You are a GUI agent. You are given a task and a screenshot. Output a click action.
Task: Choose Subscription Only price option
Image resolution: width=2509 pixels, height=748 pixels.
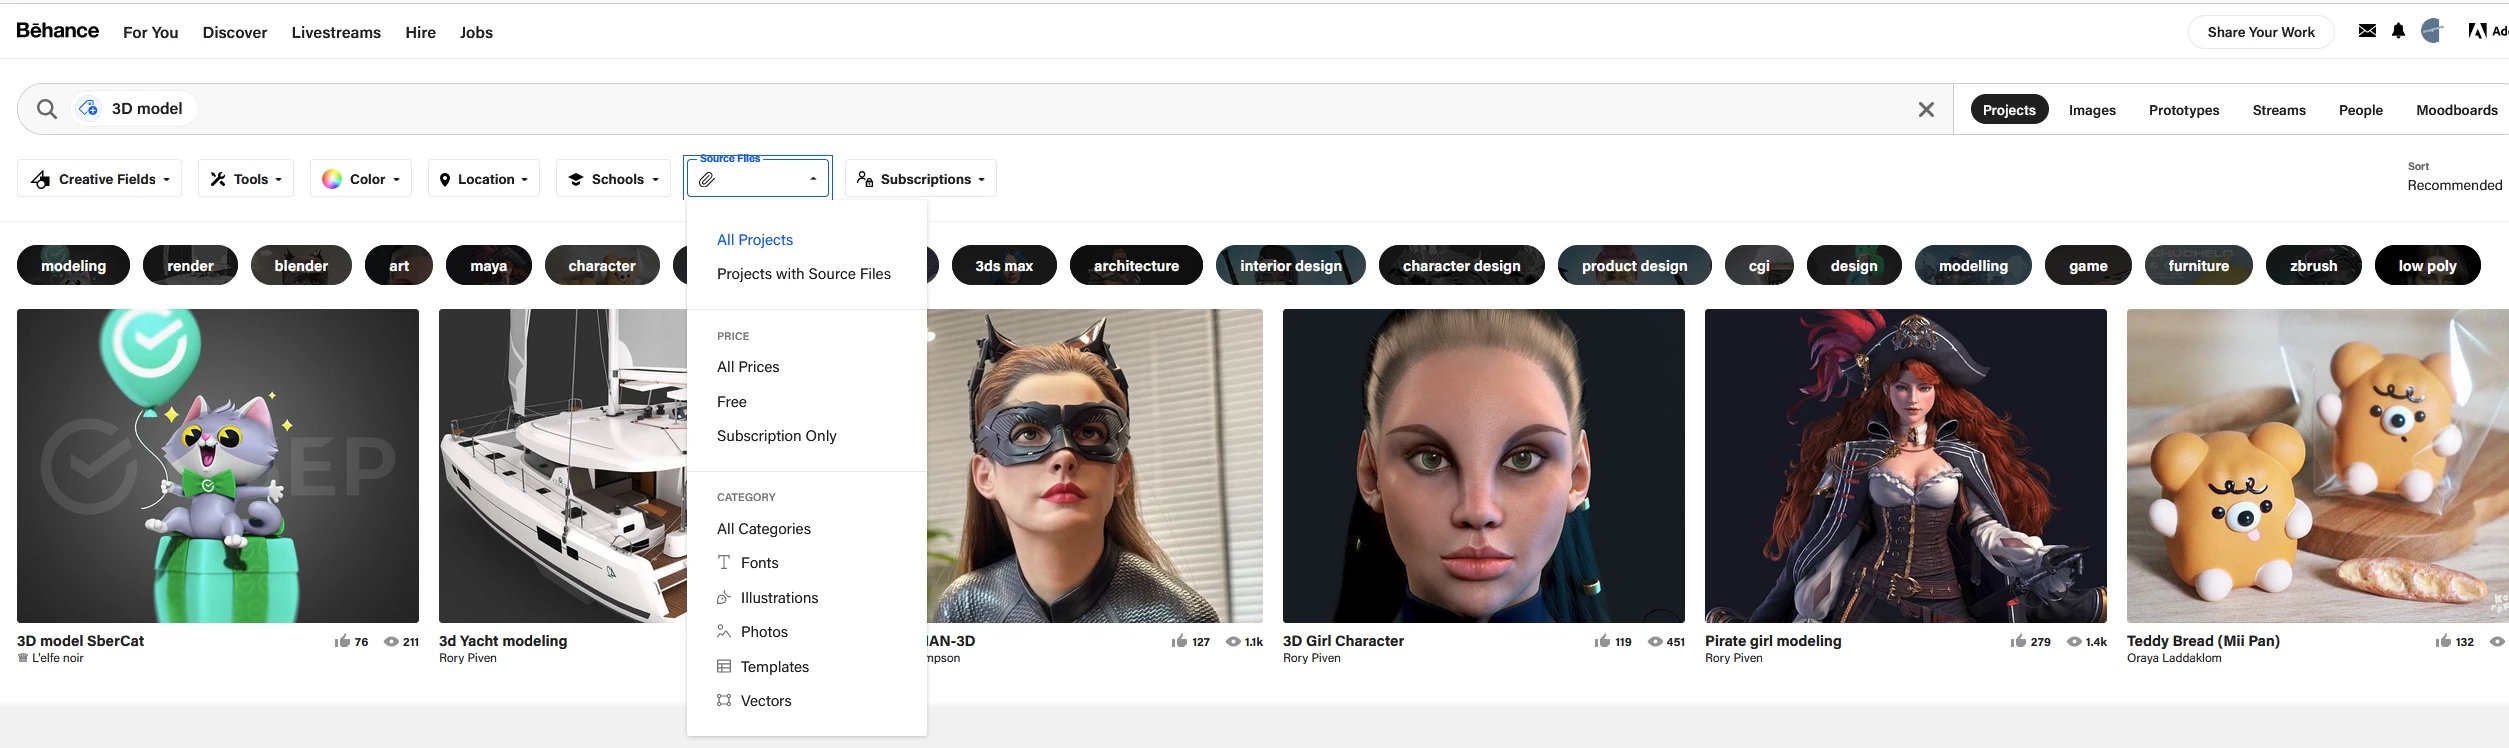coord(777,436)
